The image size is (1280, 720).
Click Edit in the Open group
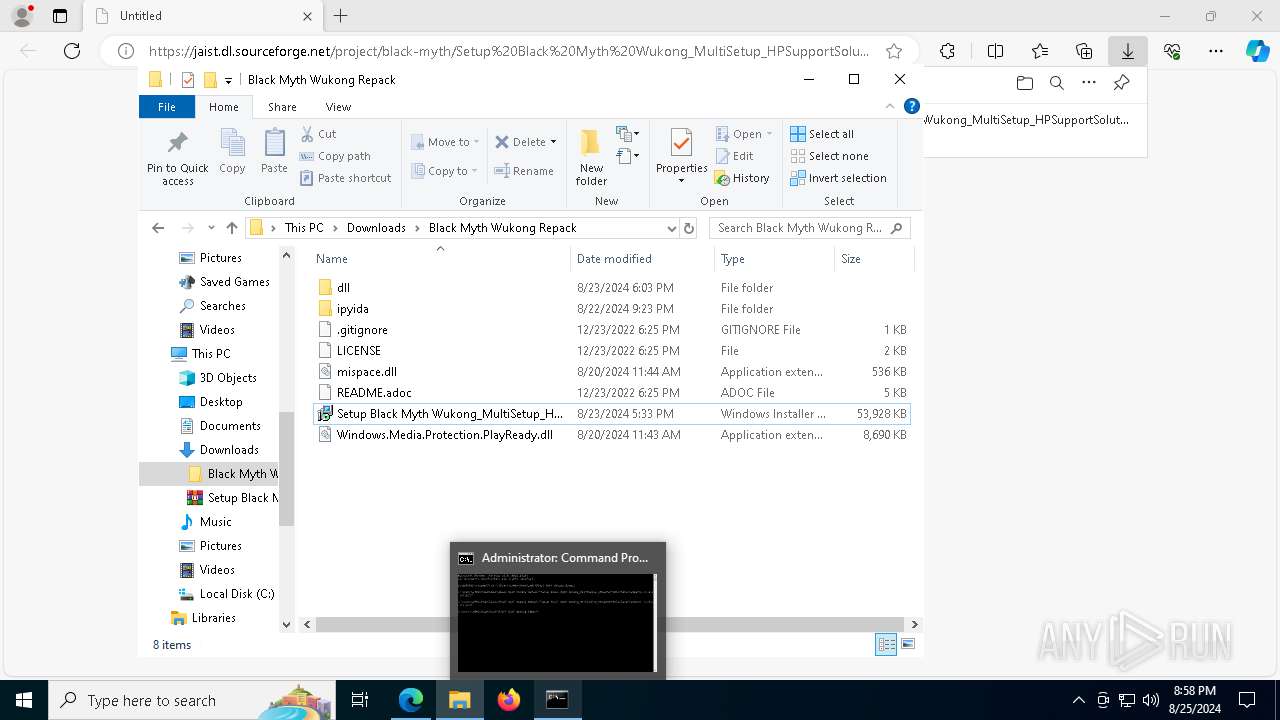pos(734,156)
